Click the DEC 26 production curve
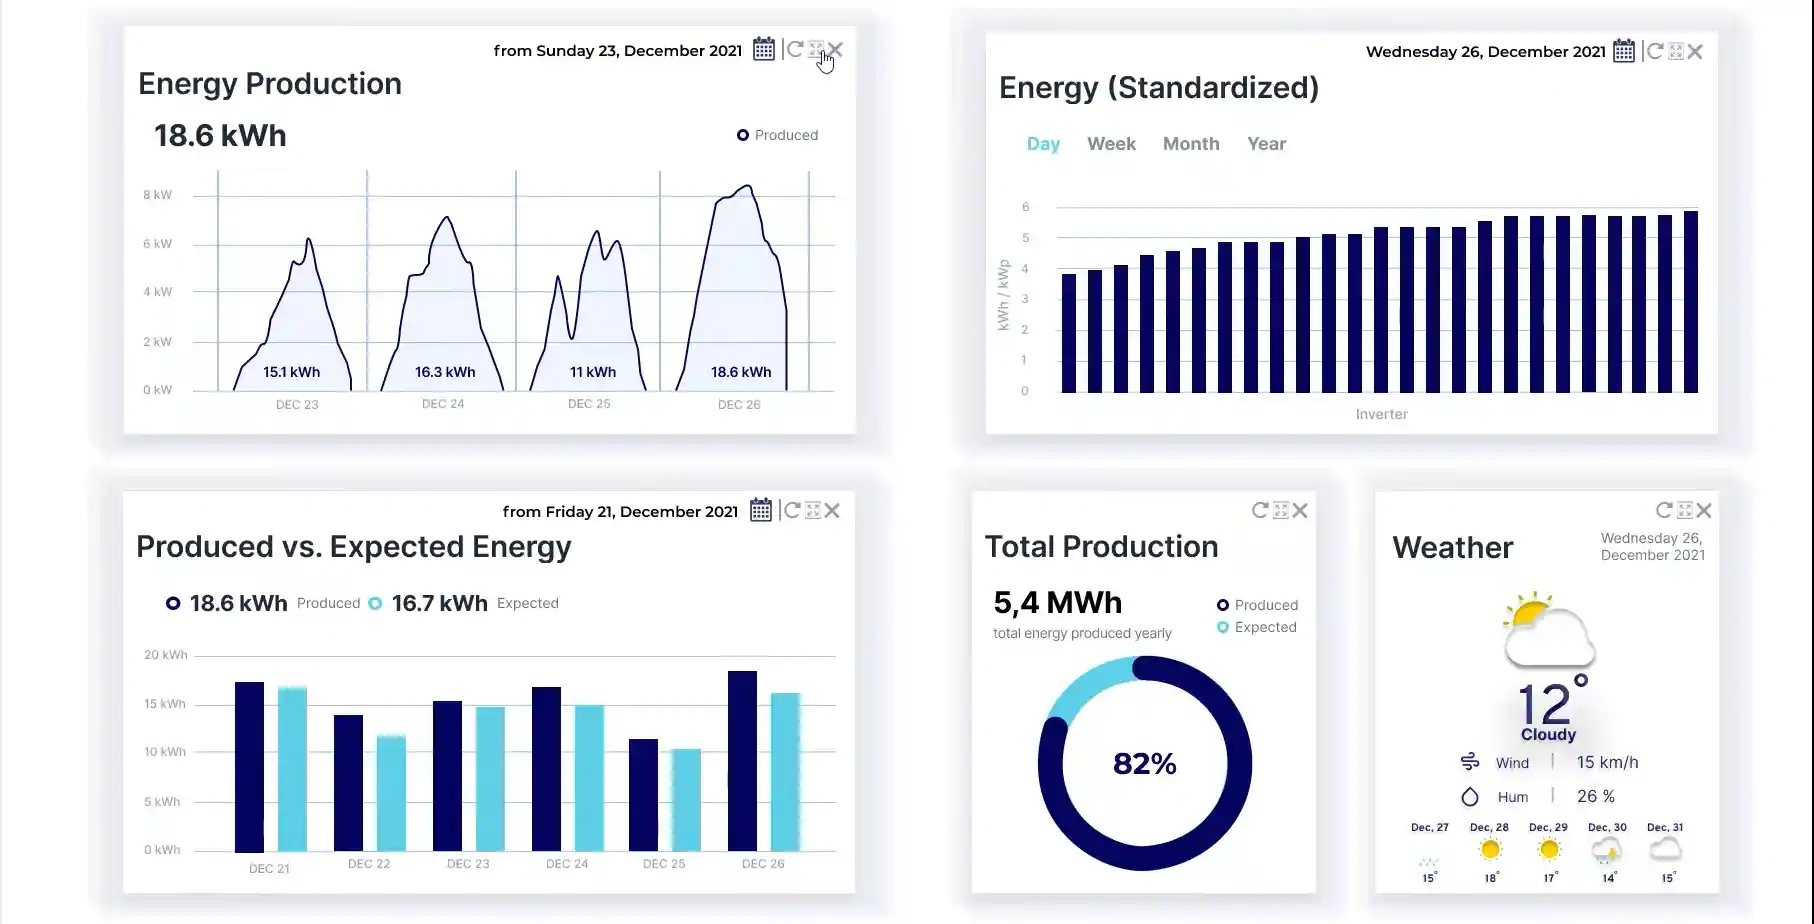Viewport: 1814px width, 924px height. pyautogui.click(x=739, y=290)
